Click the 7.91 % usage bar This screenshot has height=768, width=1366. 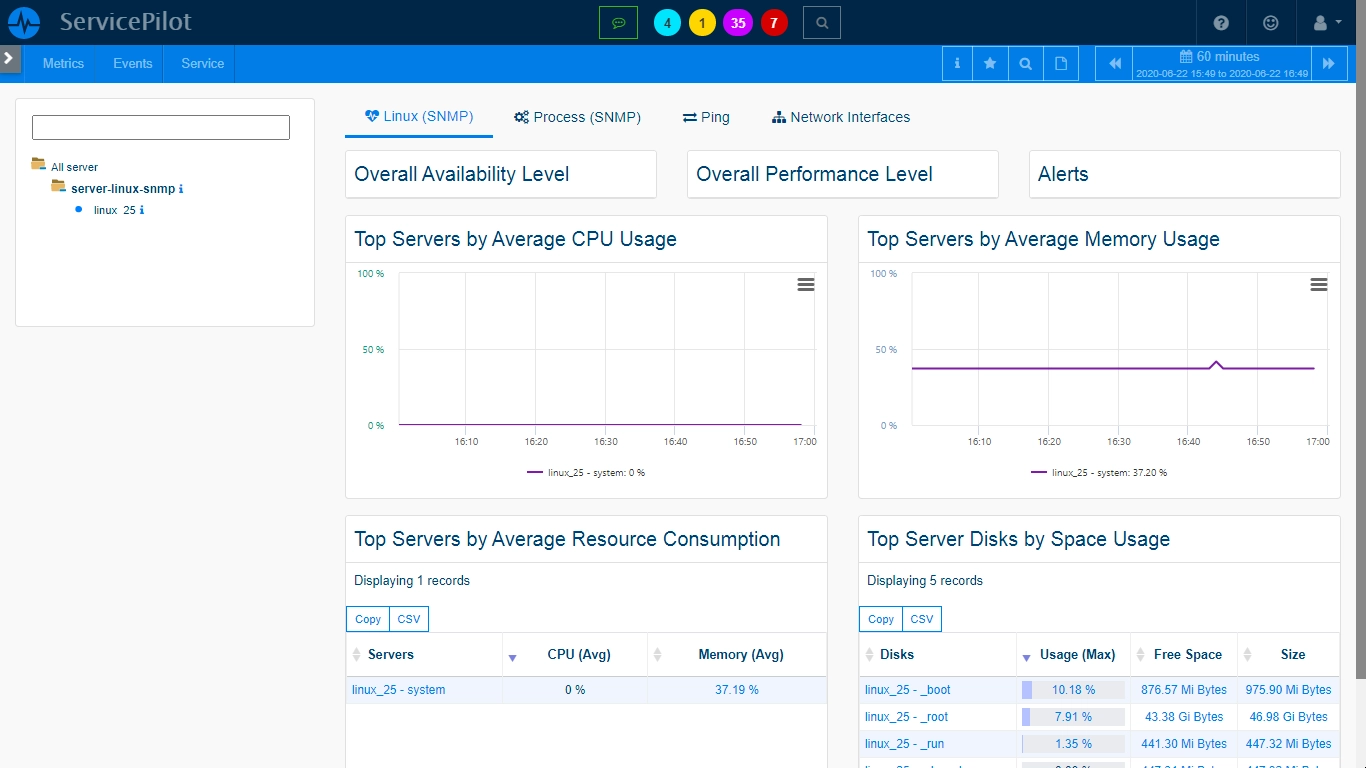click(x=1073, y=717)
